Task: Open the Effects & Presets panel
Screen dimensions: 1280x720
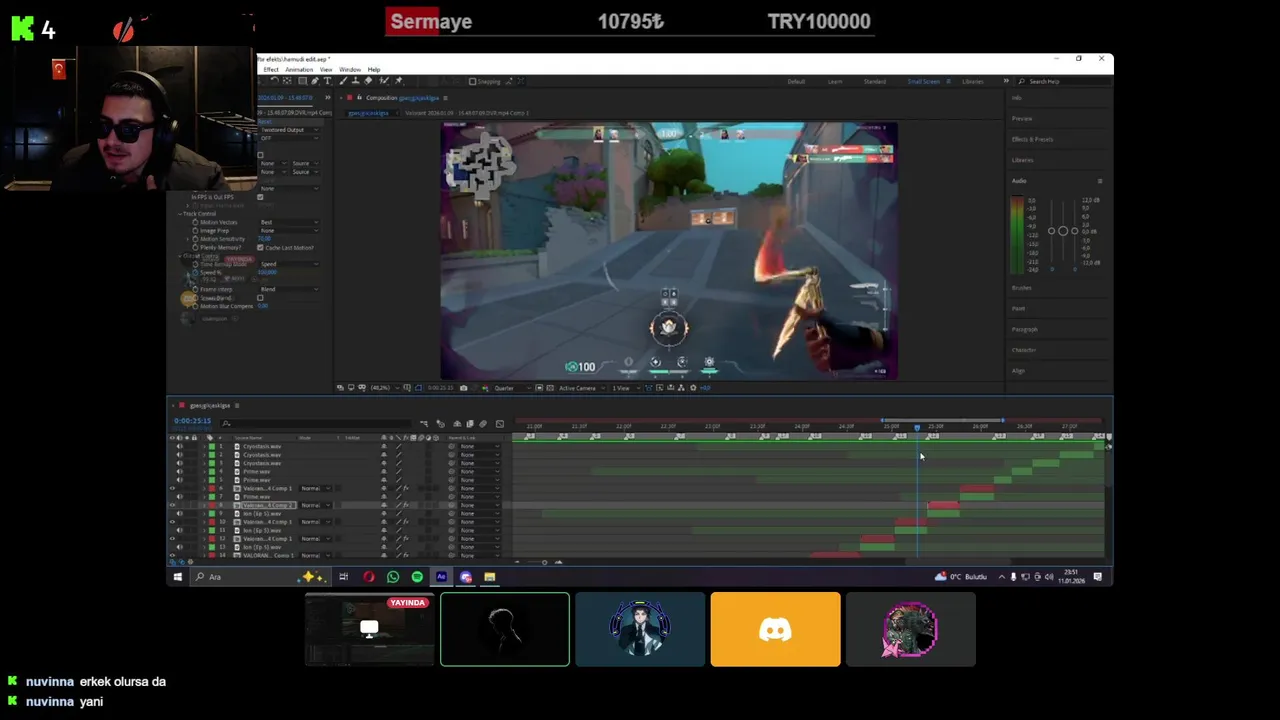Action: pyautogui.click(x=1032, y=139)
